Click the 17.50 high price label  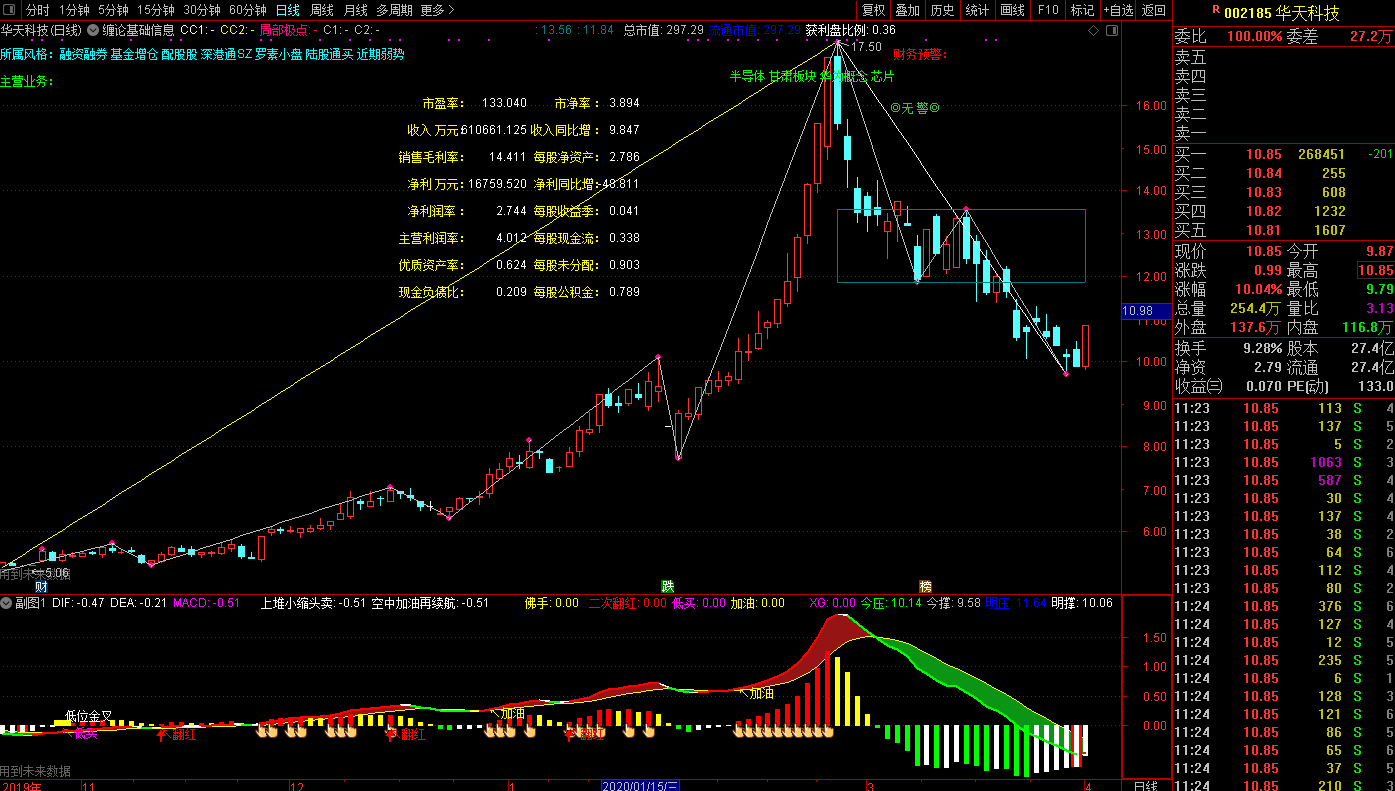click(866, 47)
